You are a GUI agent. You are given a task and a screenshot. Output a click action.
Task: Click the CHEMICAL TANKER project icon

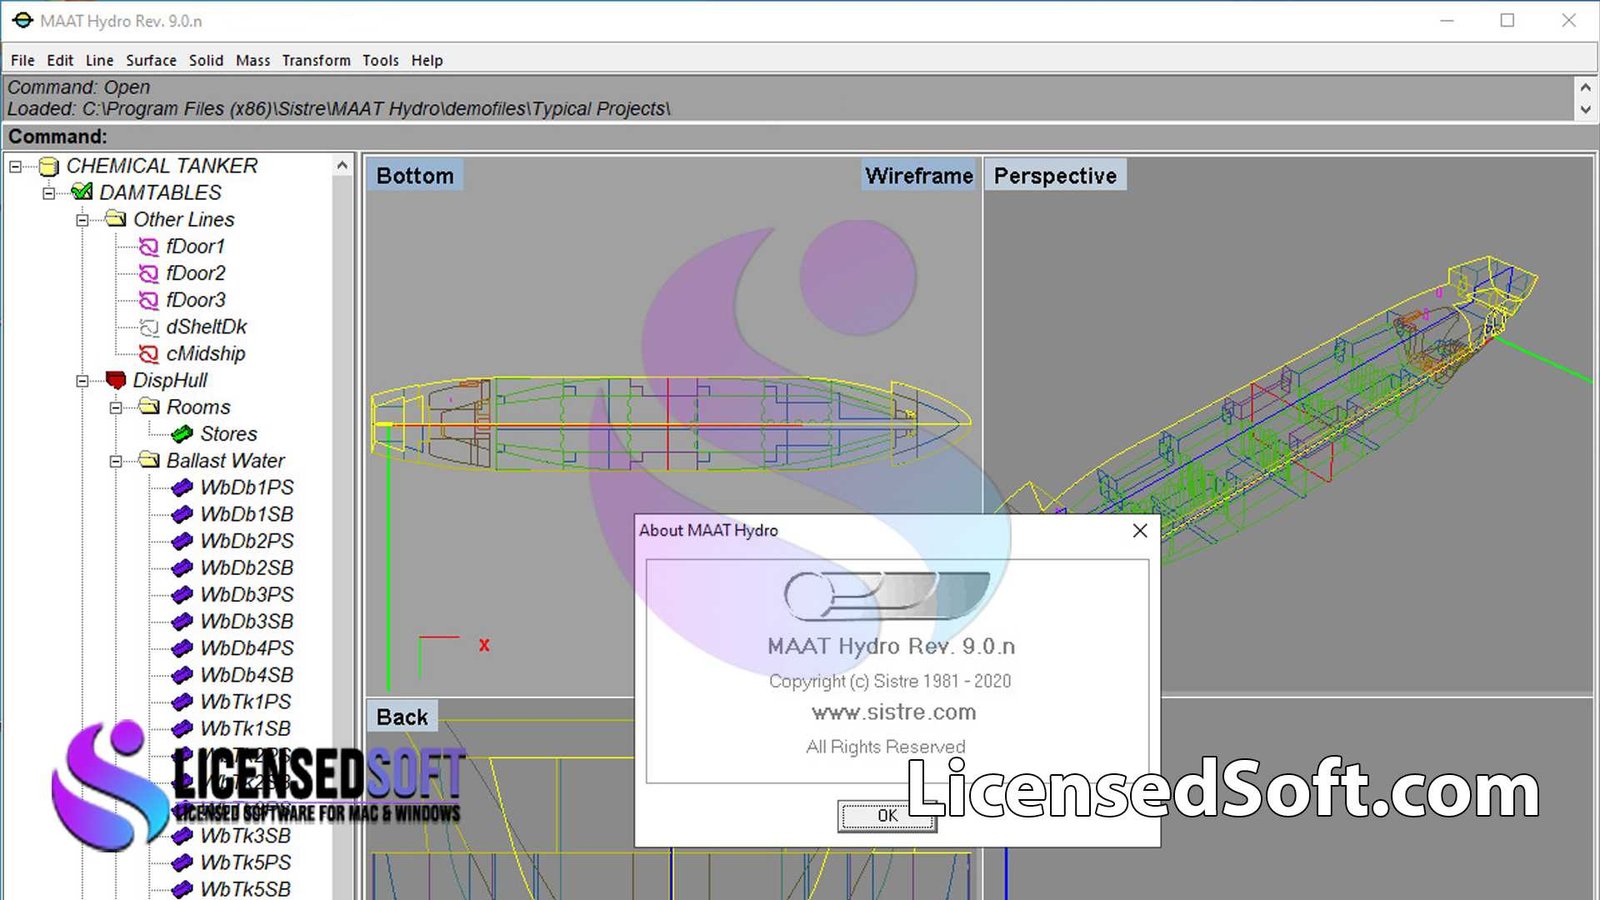coord(49,166)
